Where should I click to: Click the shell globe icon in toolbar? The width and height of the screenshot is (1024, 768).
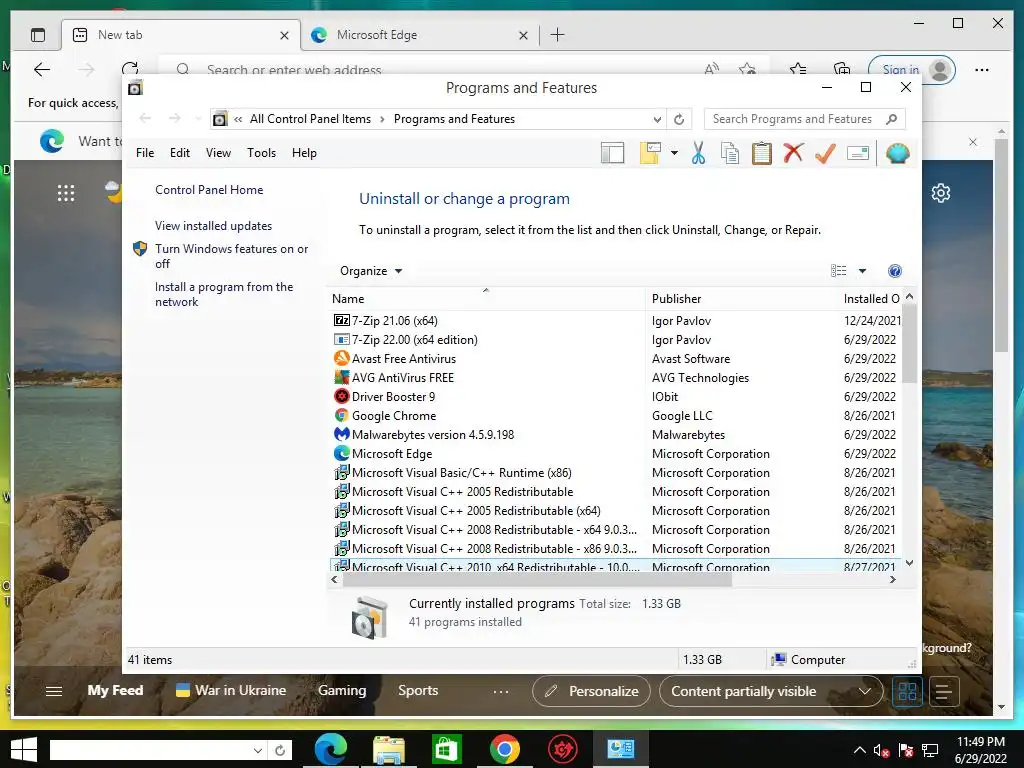click(x=898, y=153)
